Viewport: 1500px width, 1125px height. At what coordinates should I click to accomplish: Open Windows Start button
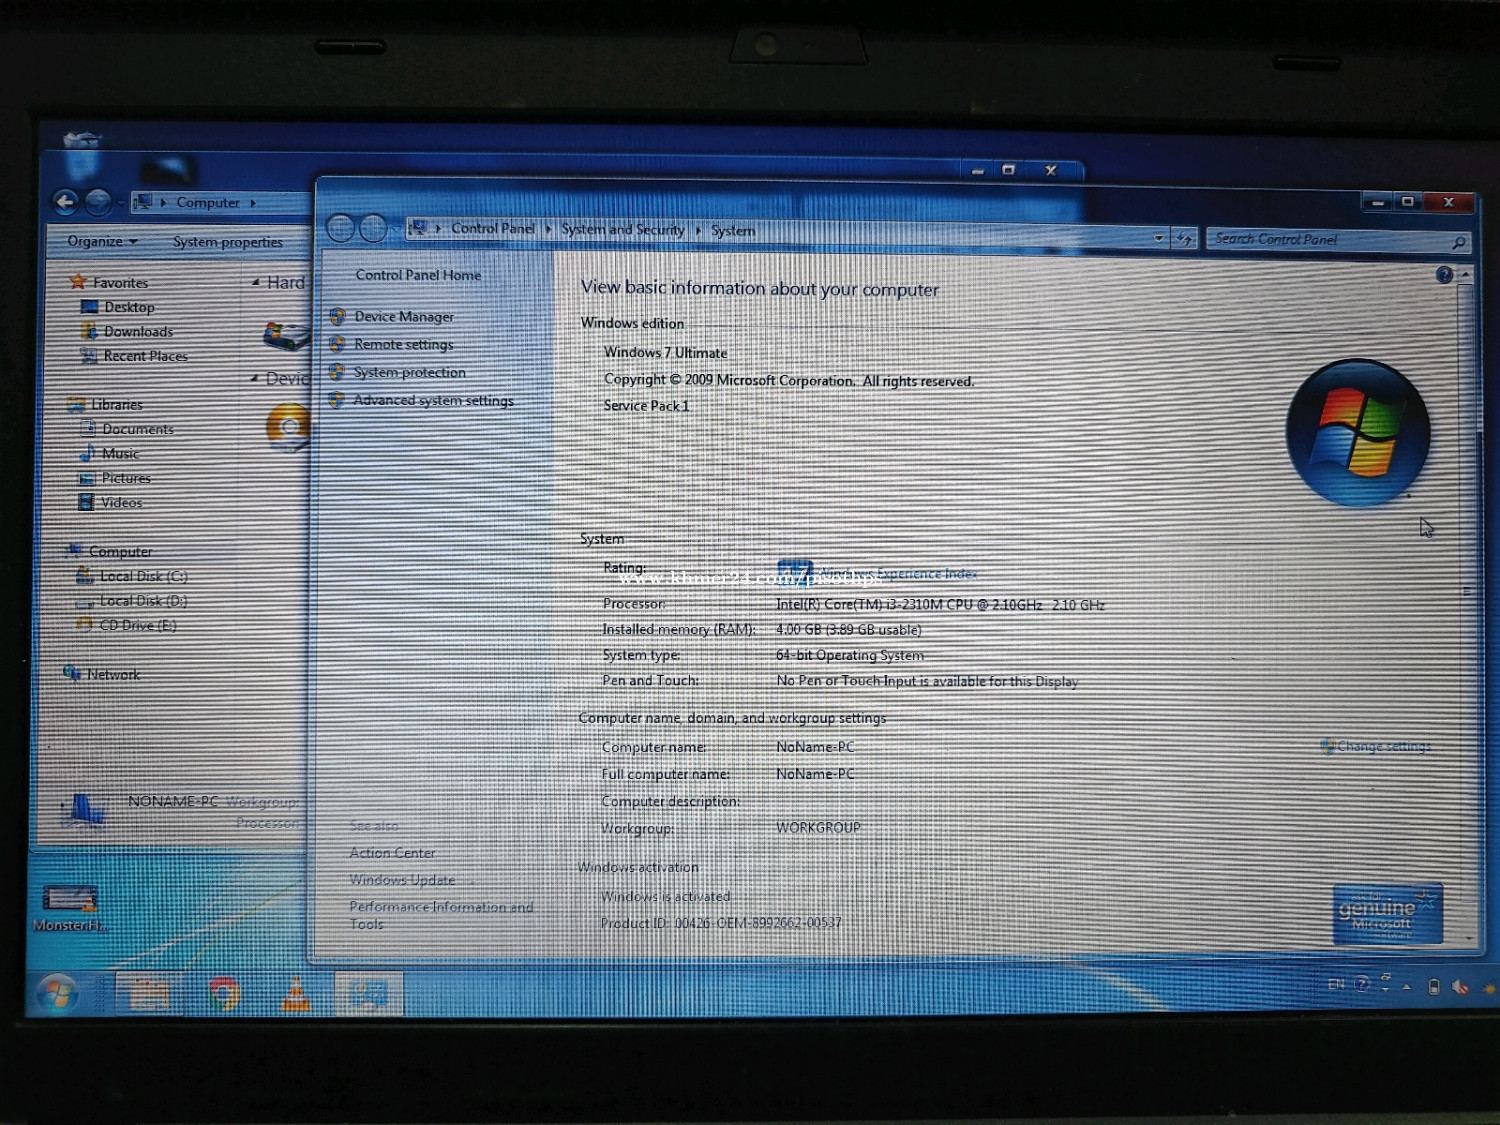point(57,994)
